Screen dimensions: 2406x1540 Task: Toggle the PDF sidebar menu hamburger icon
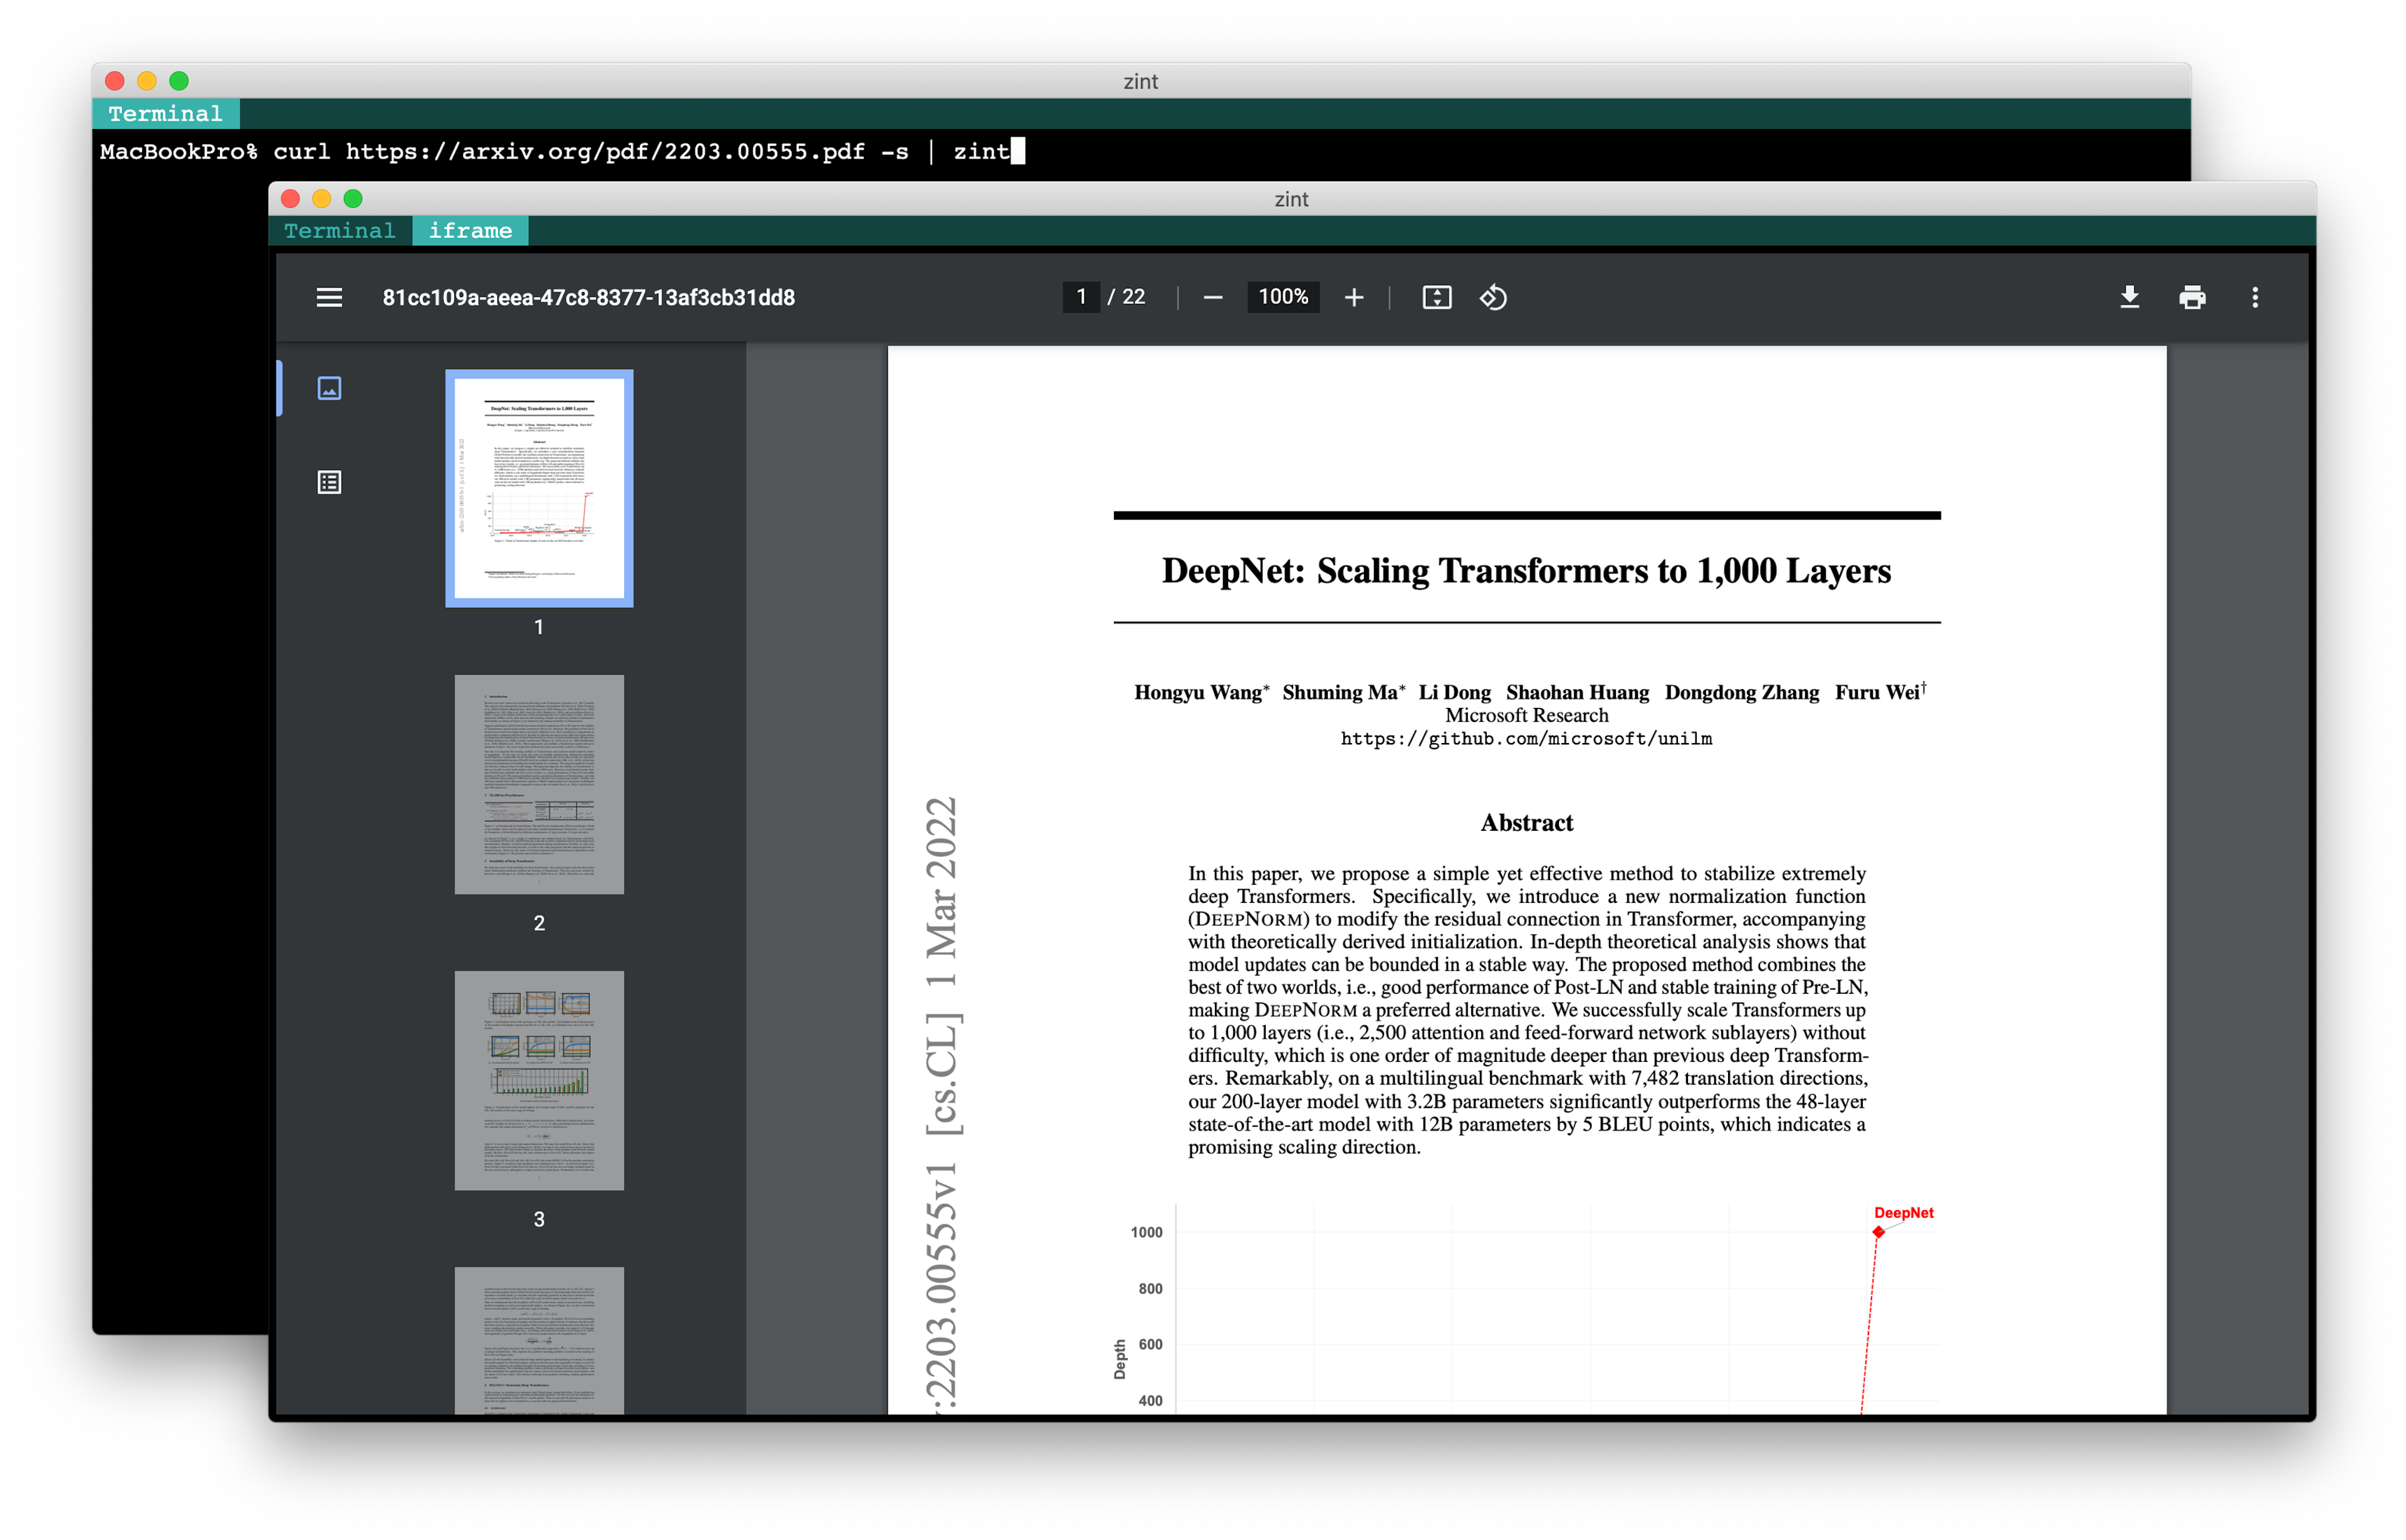point(329,297)
